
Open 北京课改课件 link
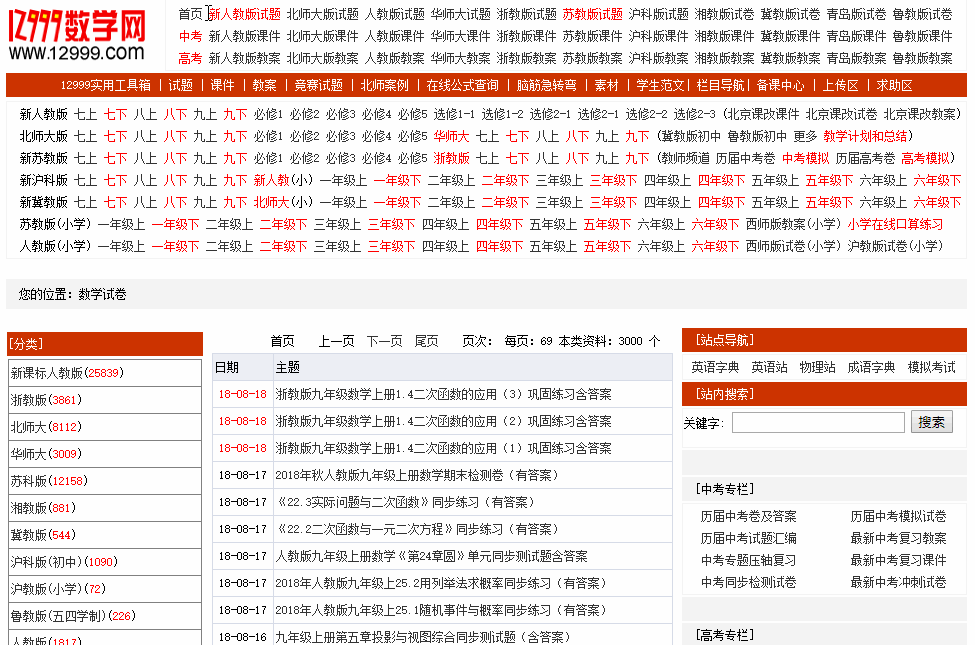click(763, 114)
